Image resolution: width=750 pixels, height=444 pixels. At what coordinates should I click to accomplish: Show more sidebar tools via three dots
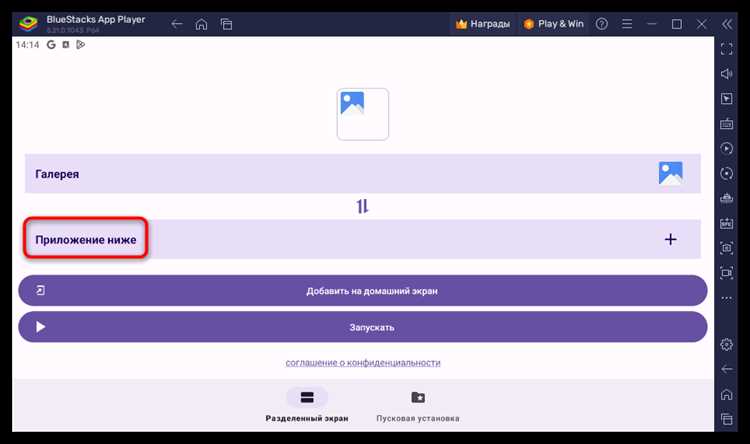click(727, 298)
